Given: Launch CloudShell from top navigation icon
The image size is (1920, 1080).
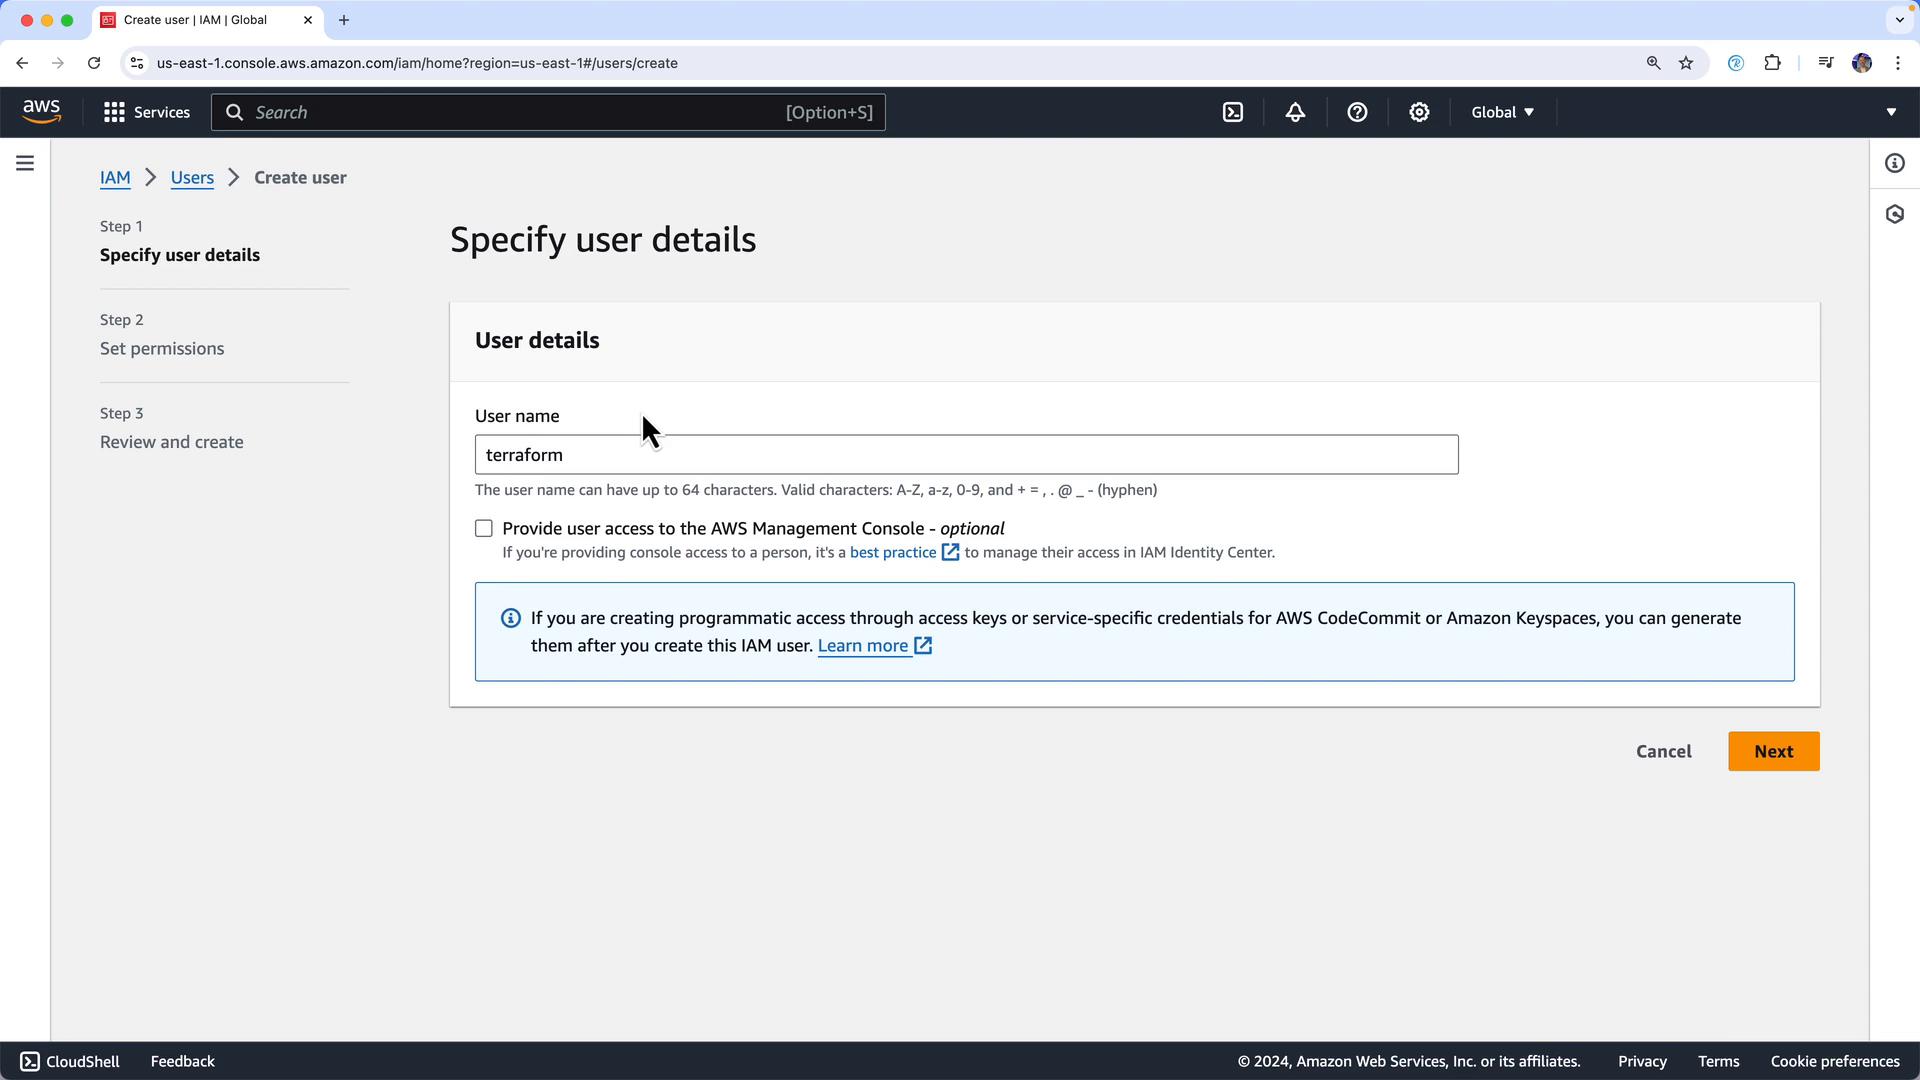Looking at the screenshot, I should tap(1233, 112).
